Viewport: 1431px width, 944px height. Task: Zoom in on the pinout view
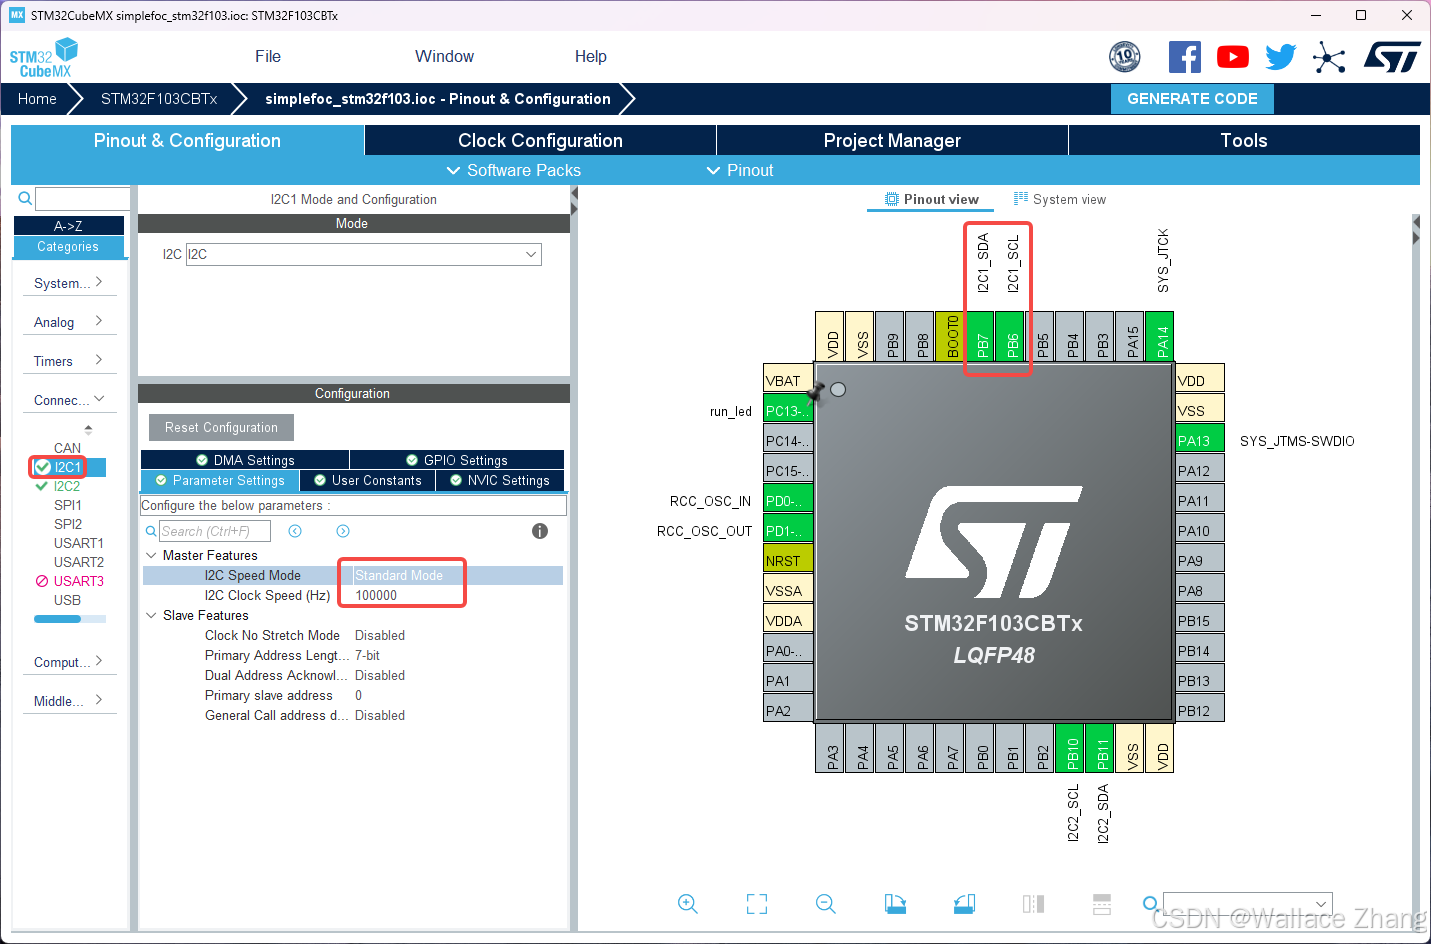click(x=688, y=903)
